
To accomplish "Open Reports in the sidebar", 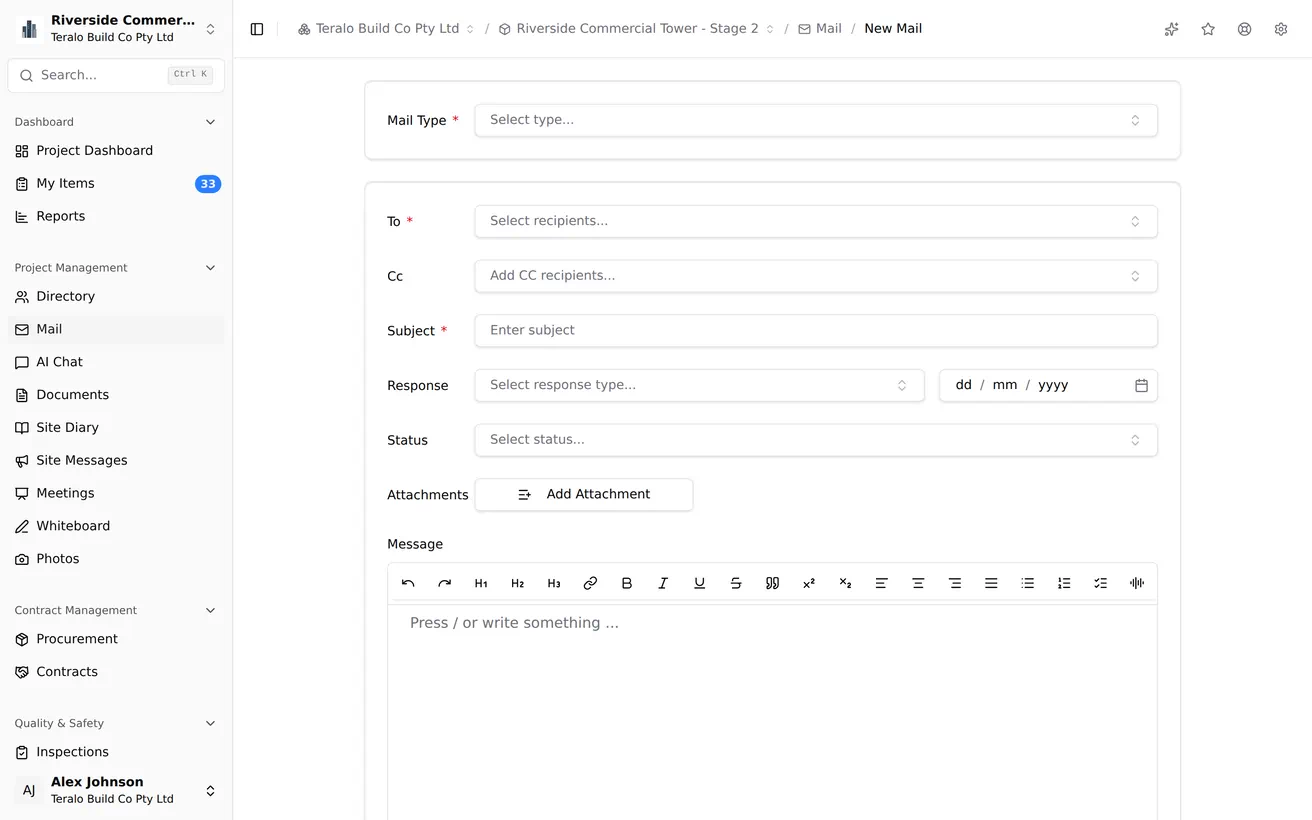I will 116,217.
